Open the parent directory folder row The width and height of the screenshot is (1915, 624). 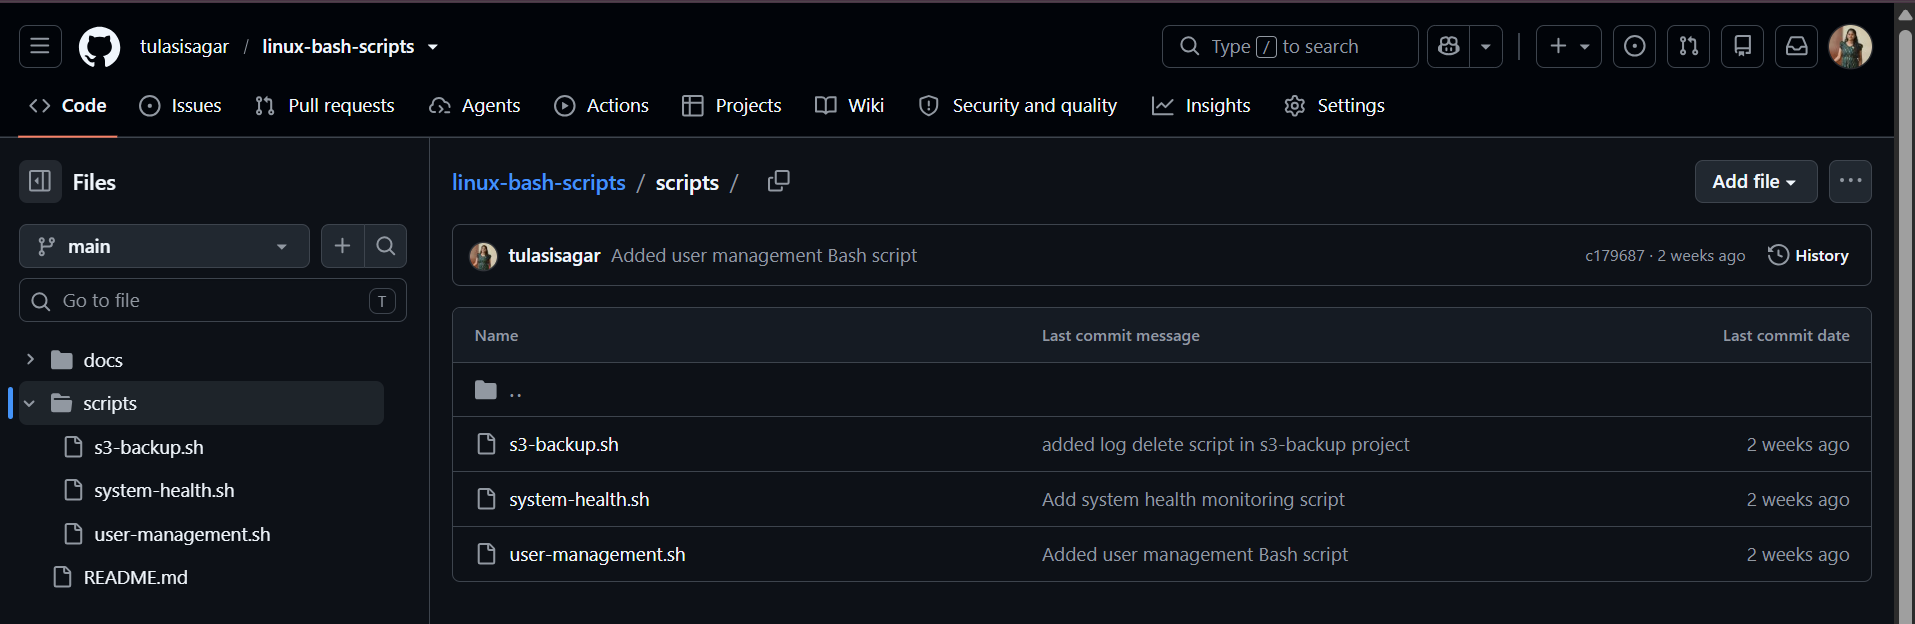pyautogui.click(x=1161, y=390)
